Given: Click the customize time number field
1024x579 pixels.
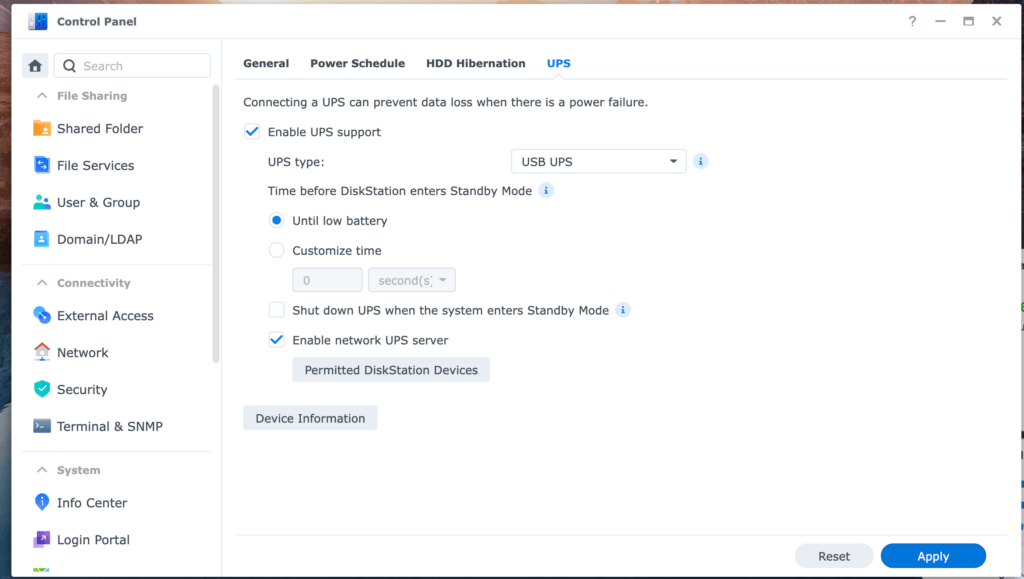Looking at the screenshot, I should [x=327, y=280].
